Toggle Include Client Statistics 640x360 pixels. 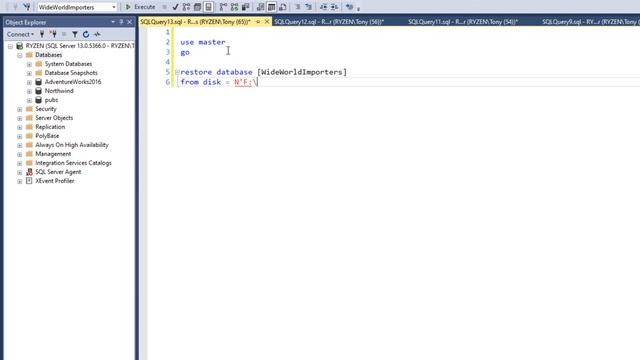pyautogui.click(x=245, y=7)
